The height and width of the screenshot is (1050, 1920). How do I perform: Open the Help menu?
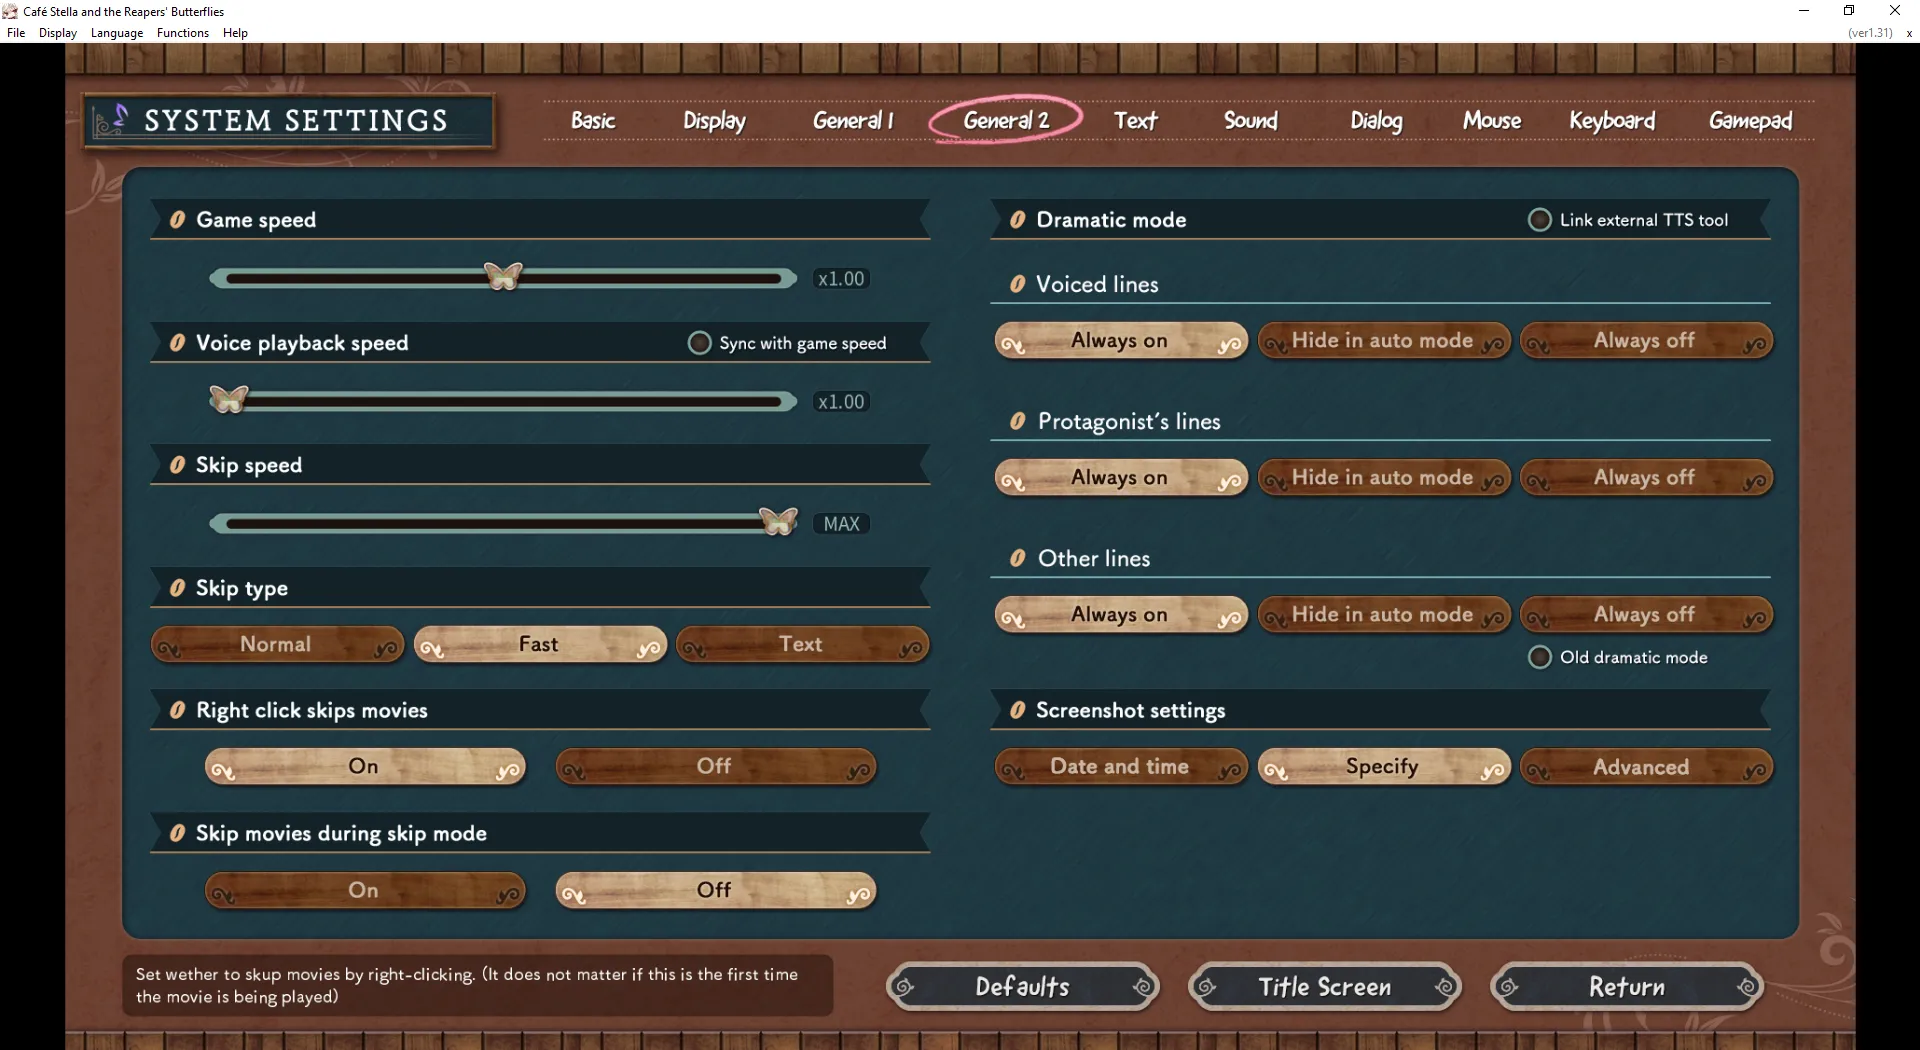coord(235,33)
